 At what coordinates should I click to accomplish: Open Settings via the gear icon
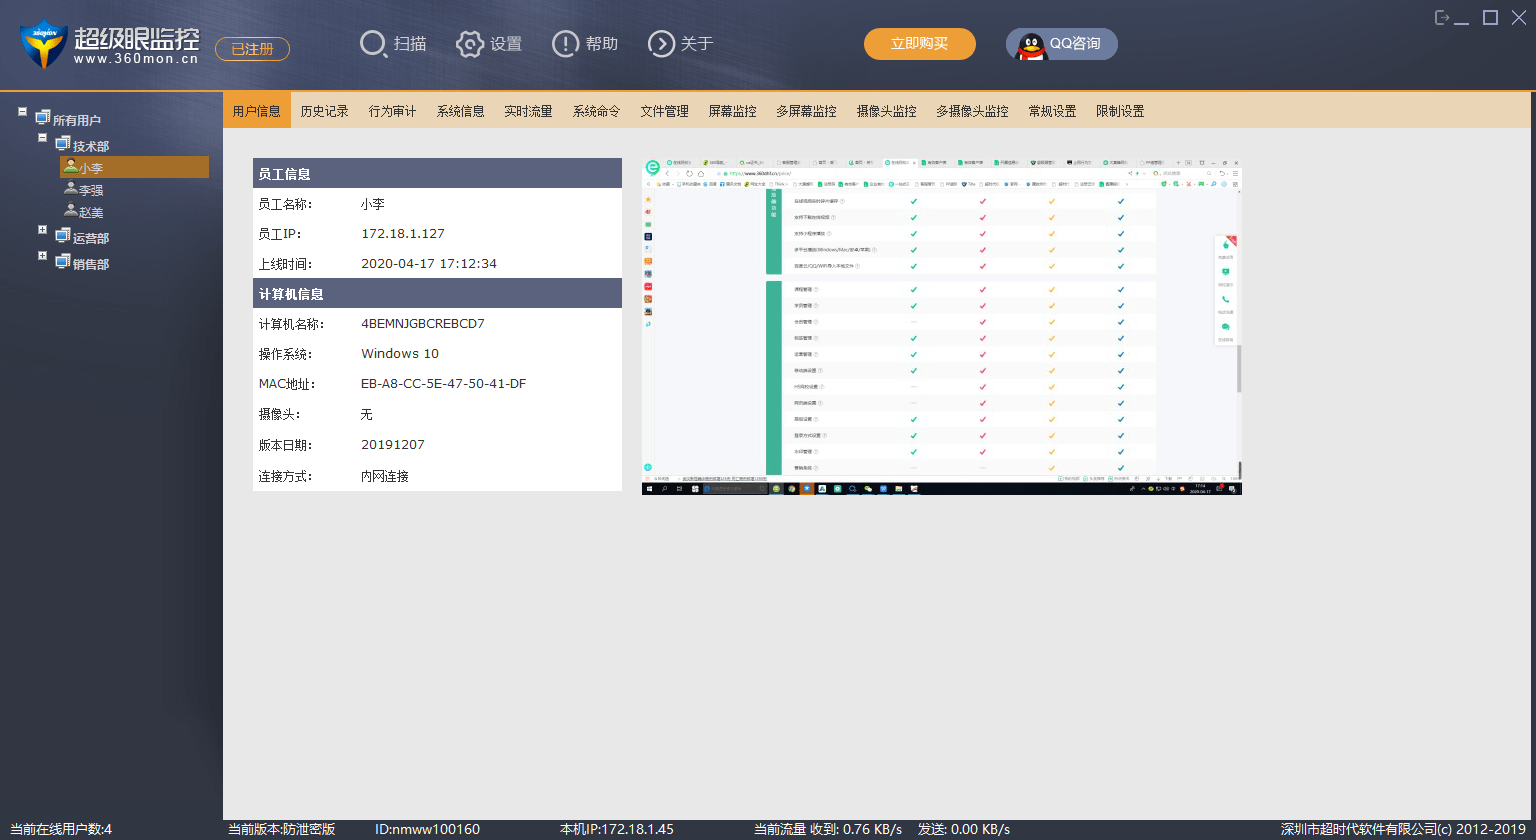pyautogui.click(x=470, y=44)
